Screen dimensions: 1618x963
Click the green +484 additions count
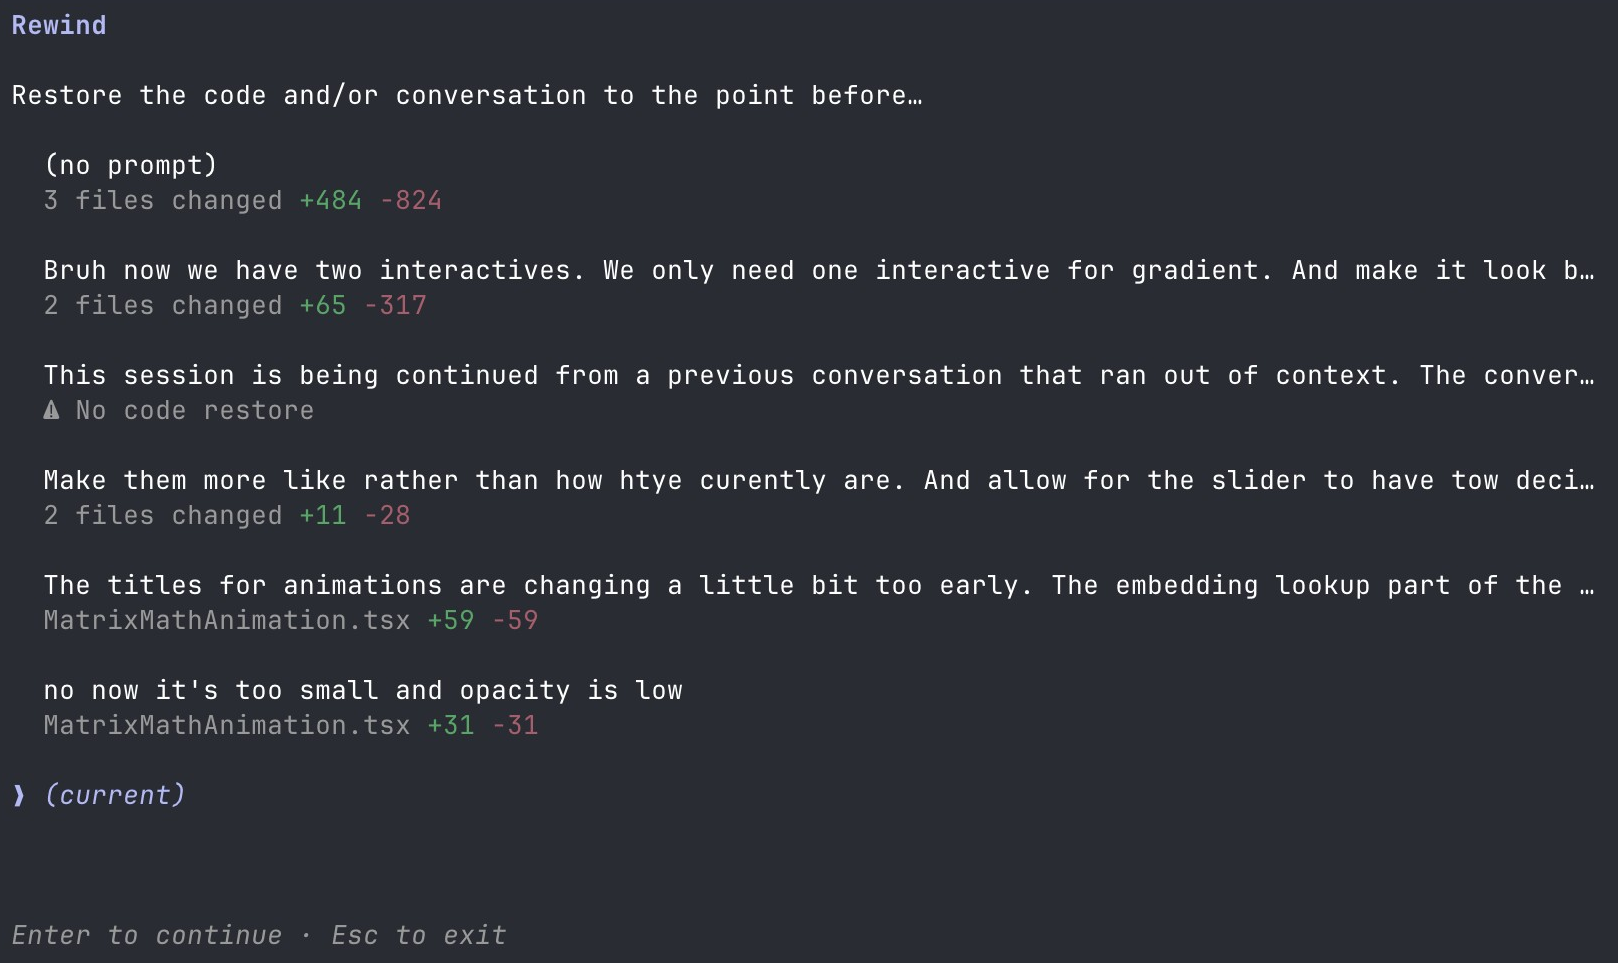(331, 200)
